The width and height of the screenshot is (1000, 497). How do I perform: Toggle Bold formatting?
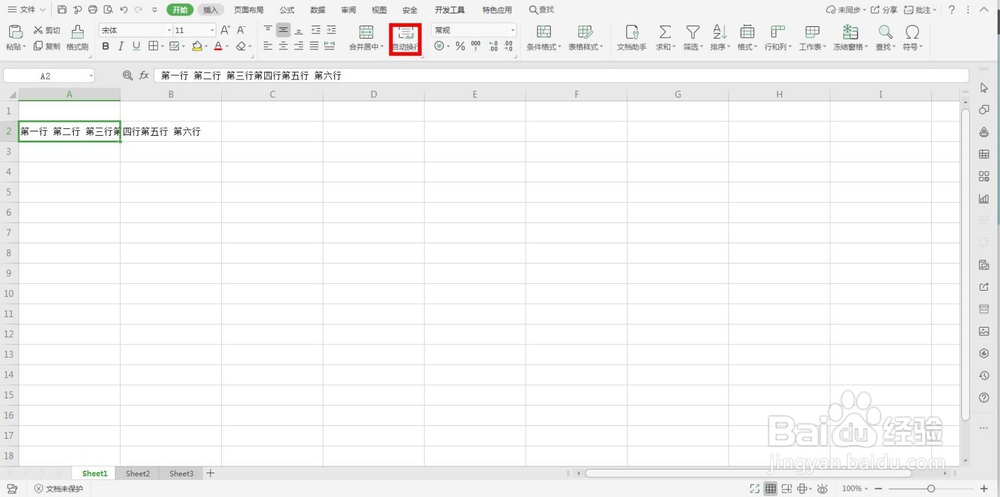pyautogui.click(x=105, y=46)
